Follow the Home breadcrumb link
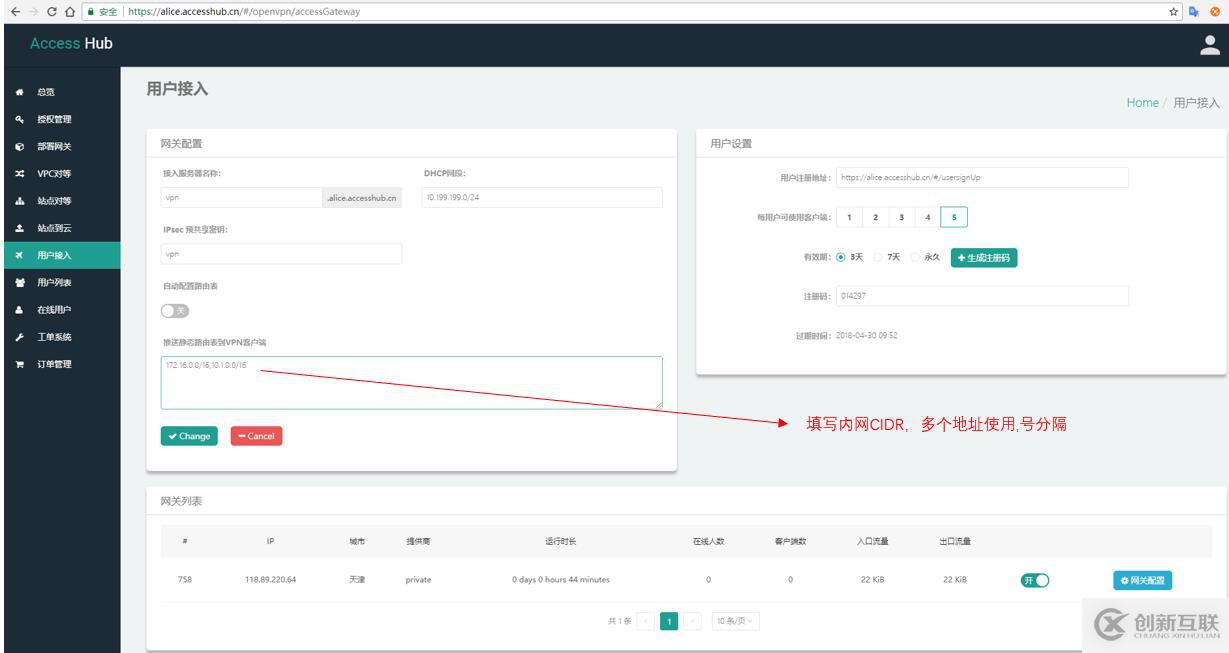The width and height of the screenshot is (1229, 653). [x=1144, y=102]
